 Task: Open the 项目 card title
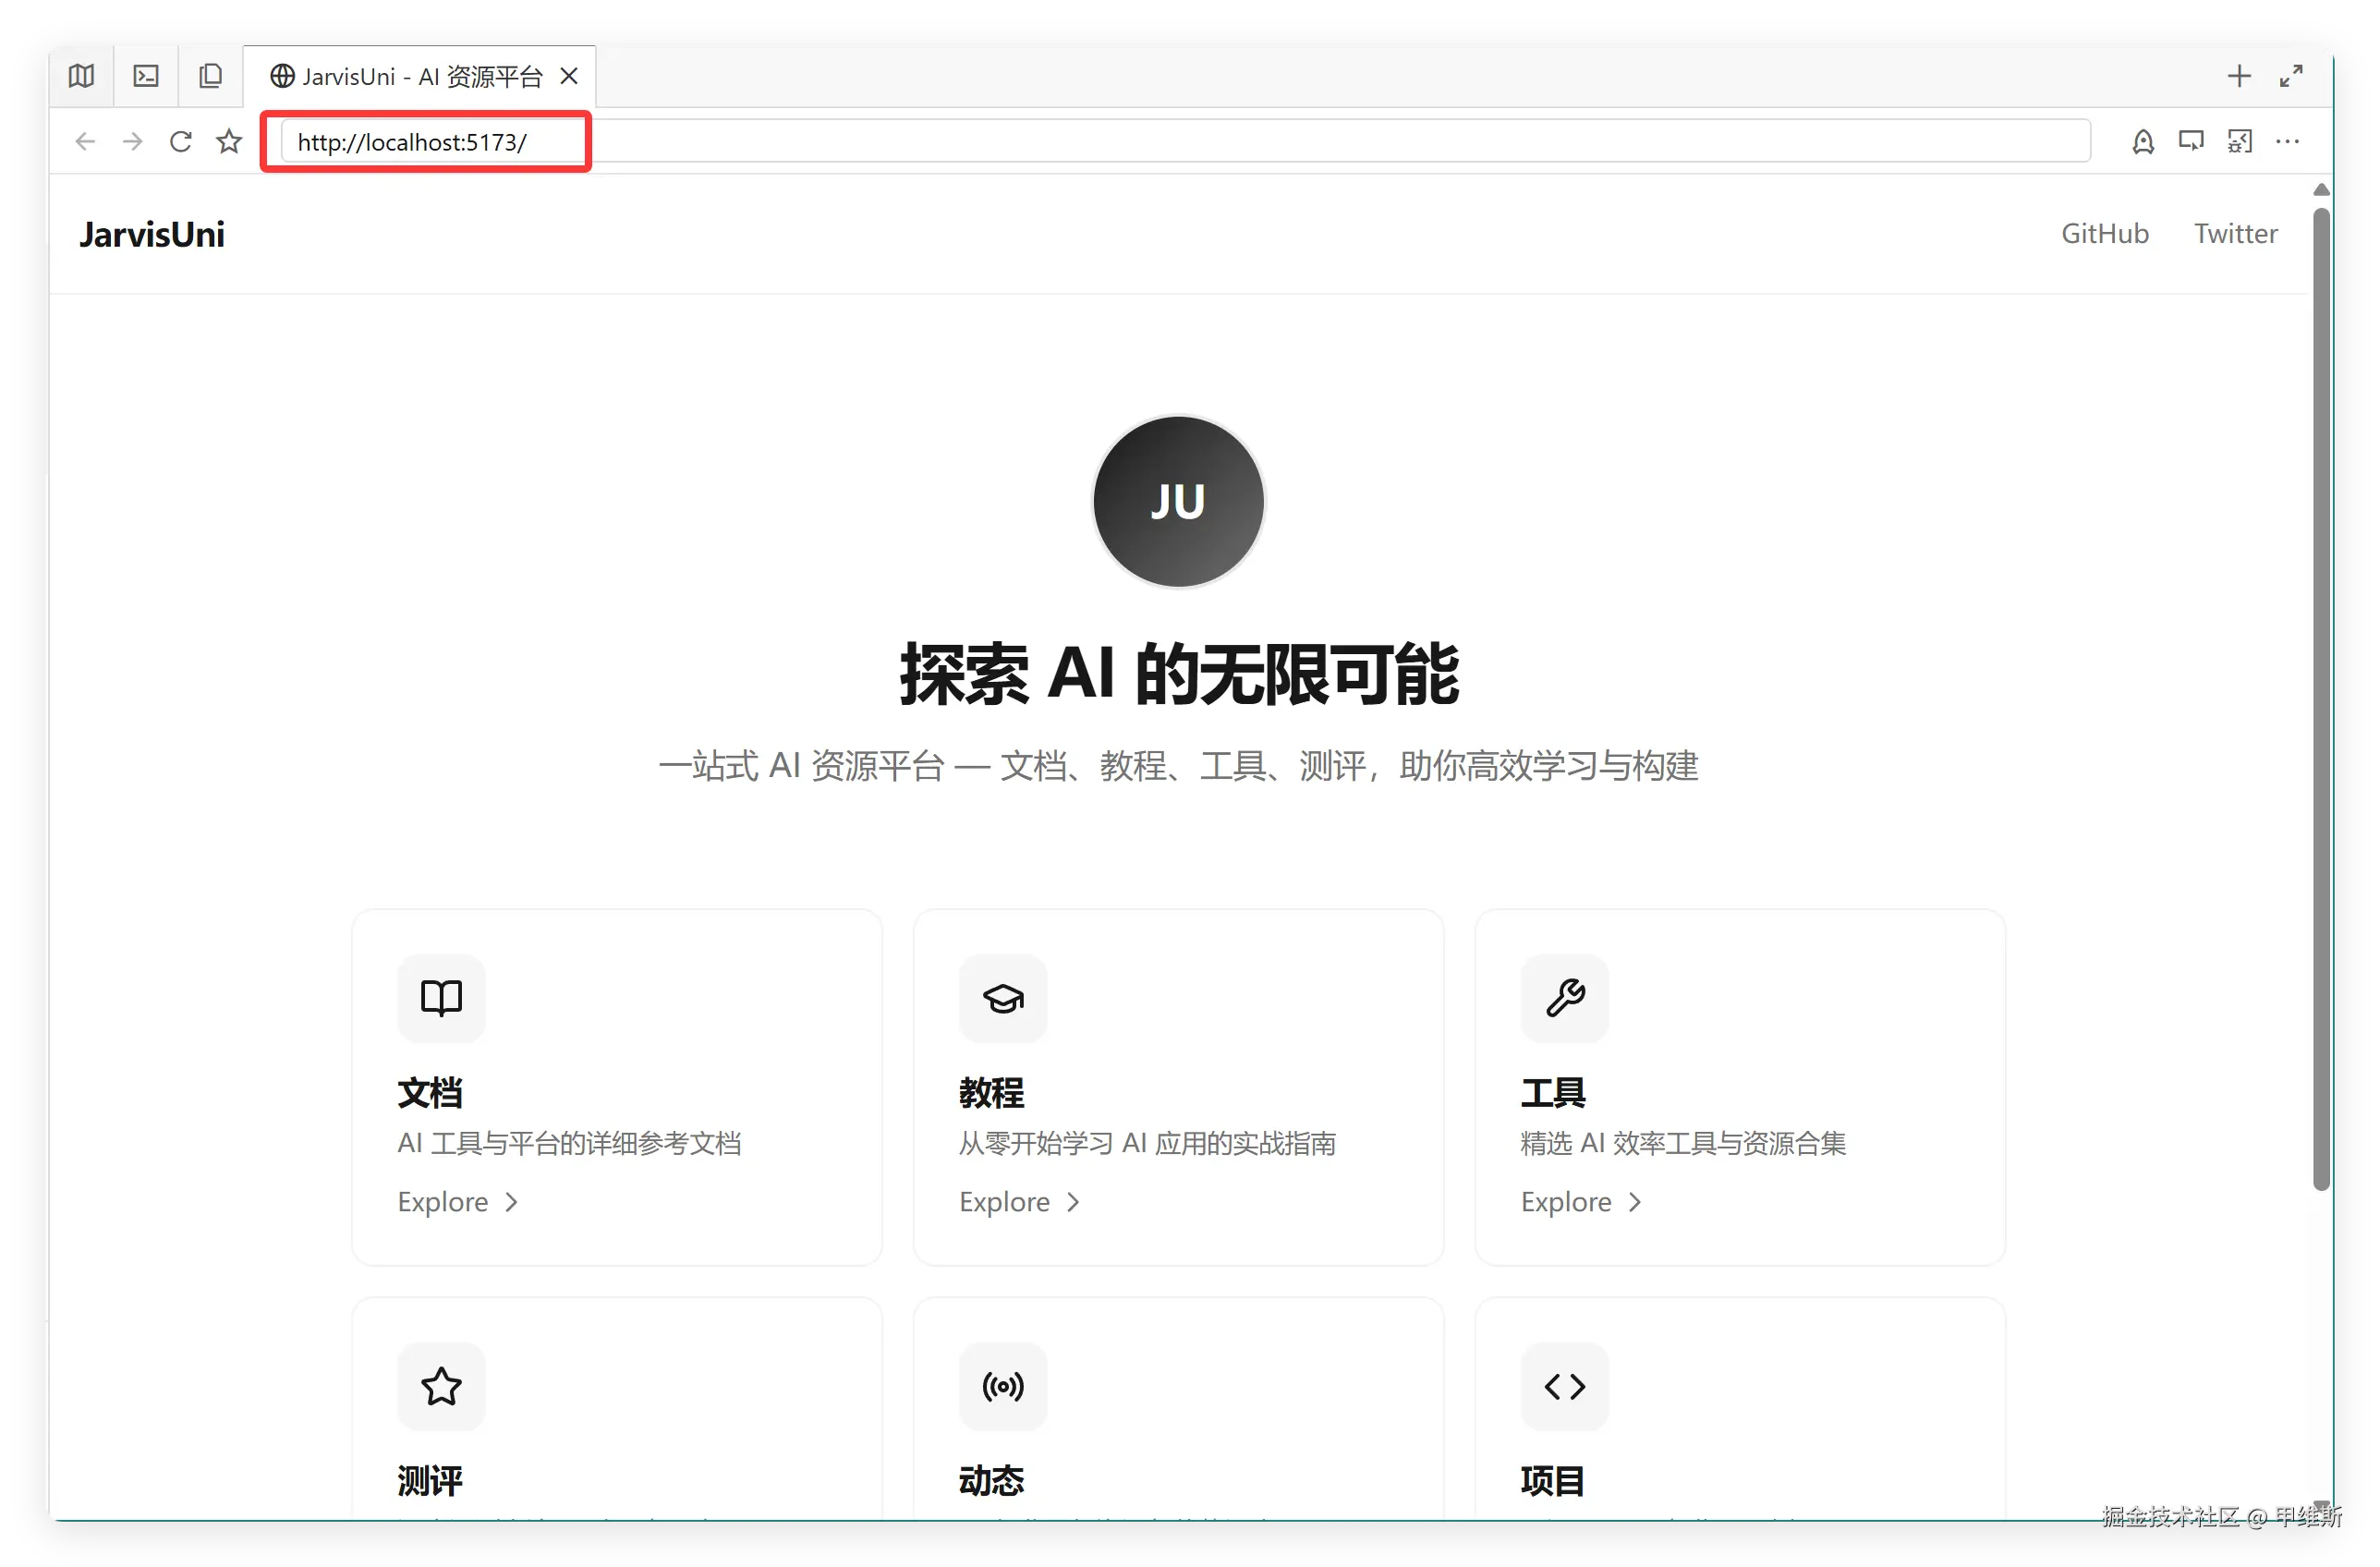pyautogui.click(x=1554, y=1481)
